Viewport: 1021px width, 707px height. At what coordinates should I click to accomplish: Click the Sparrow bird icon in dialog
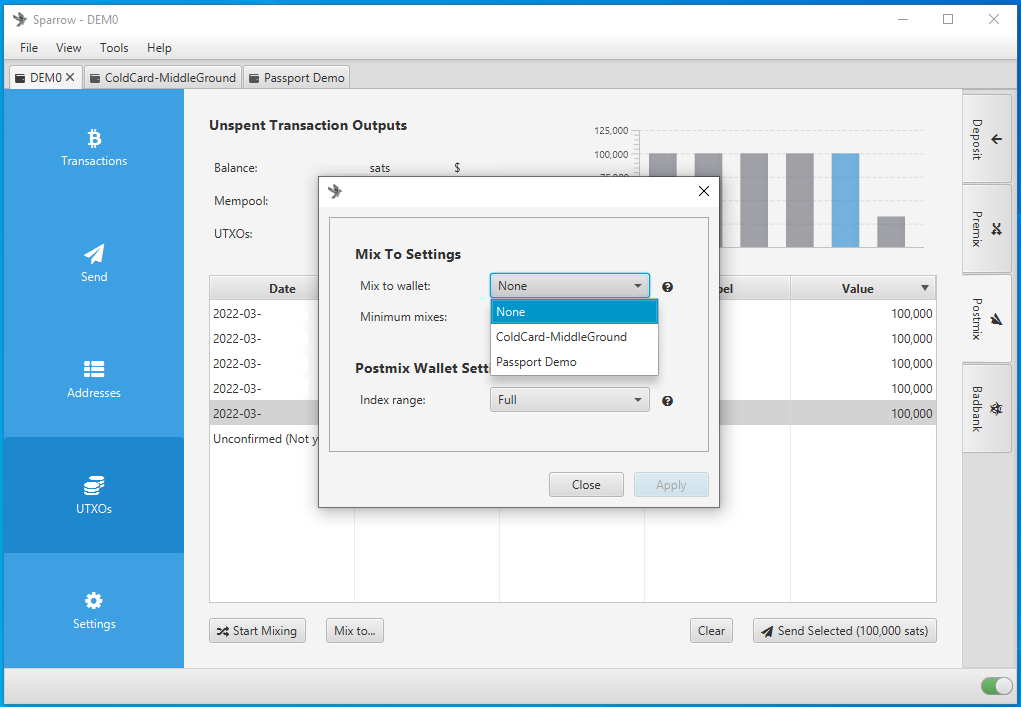pos(335,191)
